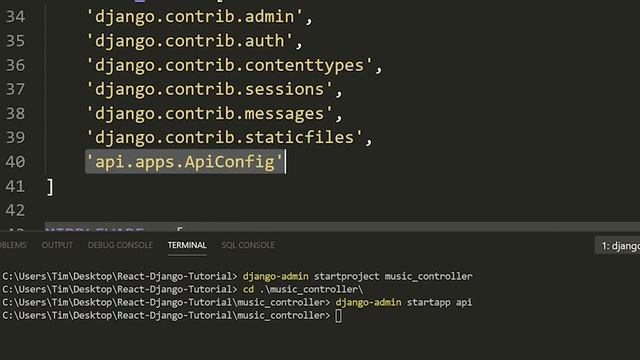Click line 'django.contrib.admin' in editor
Viewport: 640px width, 360px height.
coord(199,17)
